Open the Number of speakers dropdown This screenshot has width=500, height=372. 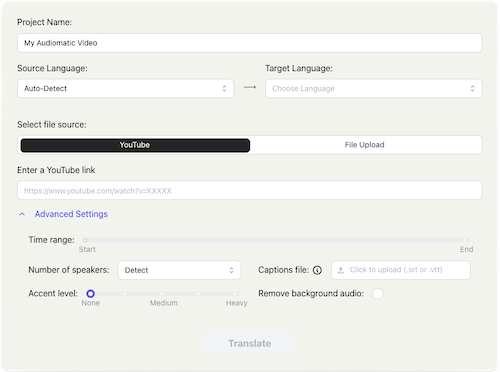179,270
